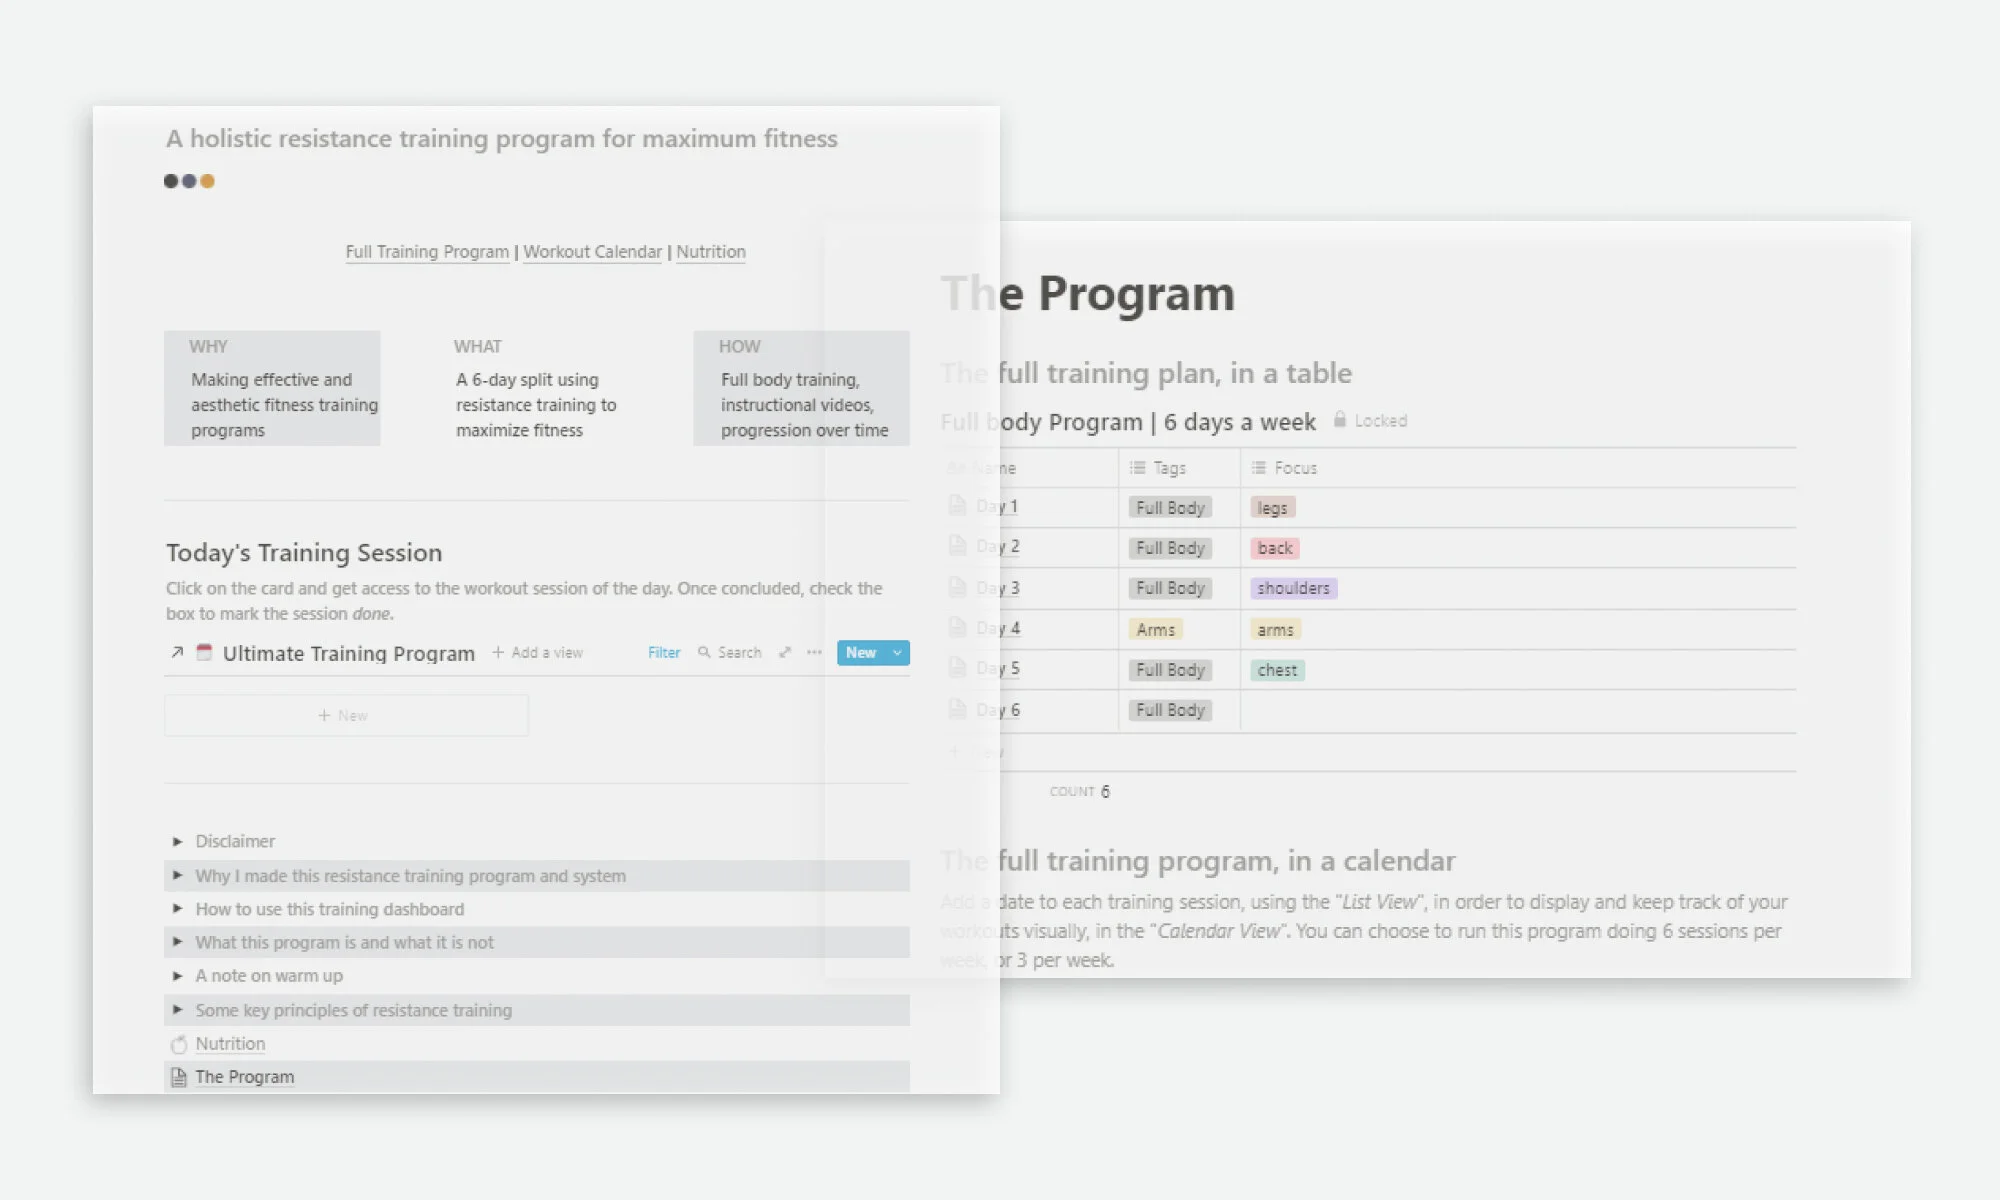Open the three-dots database options menu
The height and width of the screenshot is (1200, 2000).
pos(814,652)
